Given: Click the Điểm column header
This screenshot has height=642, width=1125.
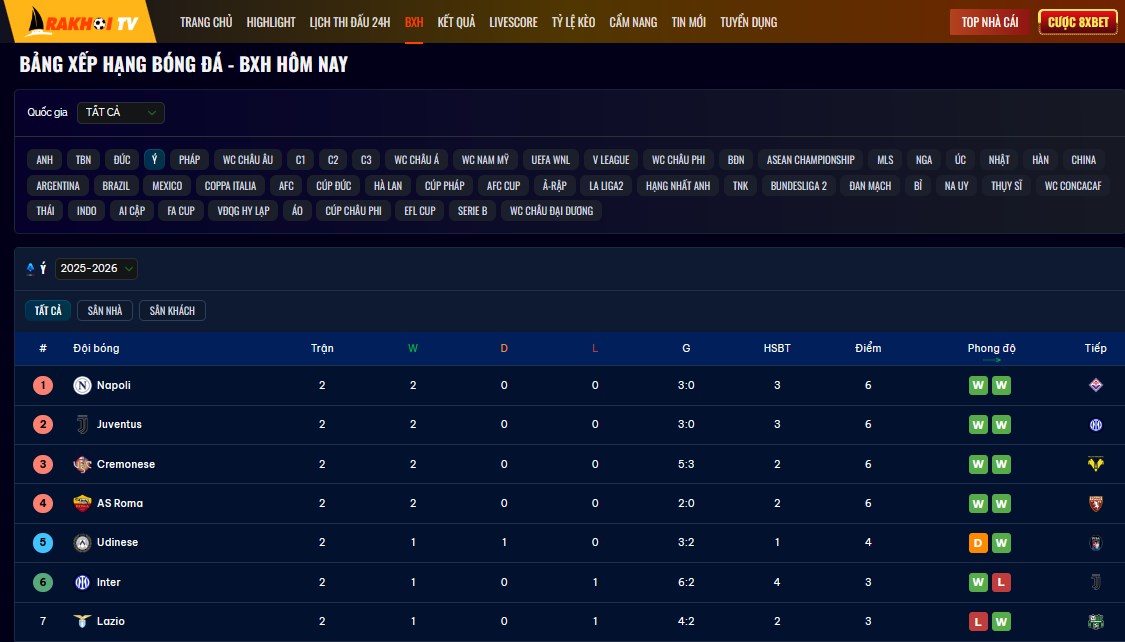Looking at the screenshot, I should coord(868,348).
